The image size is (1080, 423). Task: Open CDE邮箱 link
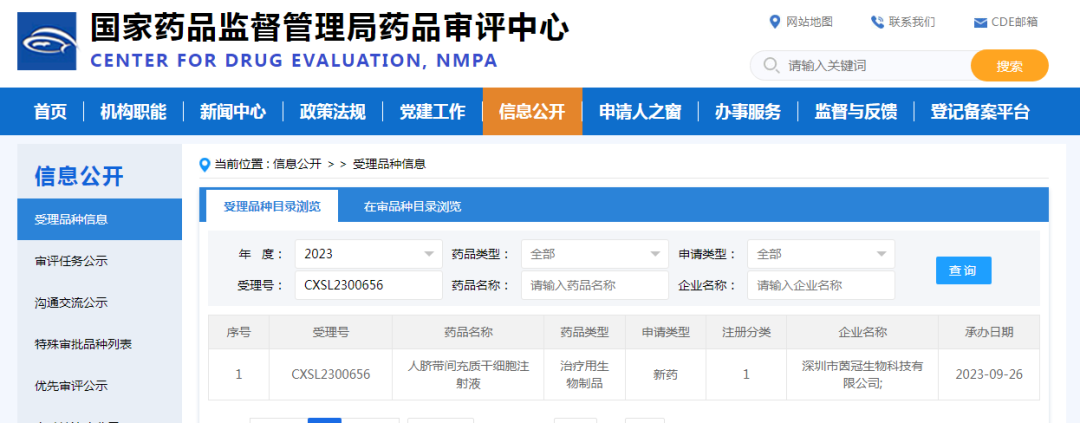point(1015,22)
